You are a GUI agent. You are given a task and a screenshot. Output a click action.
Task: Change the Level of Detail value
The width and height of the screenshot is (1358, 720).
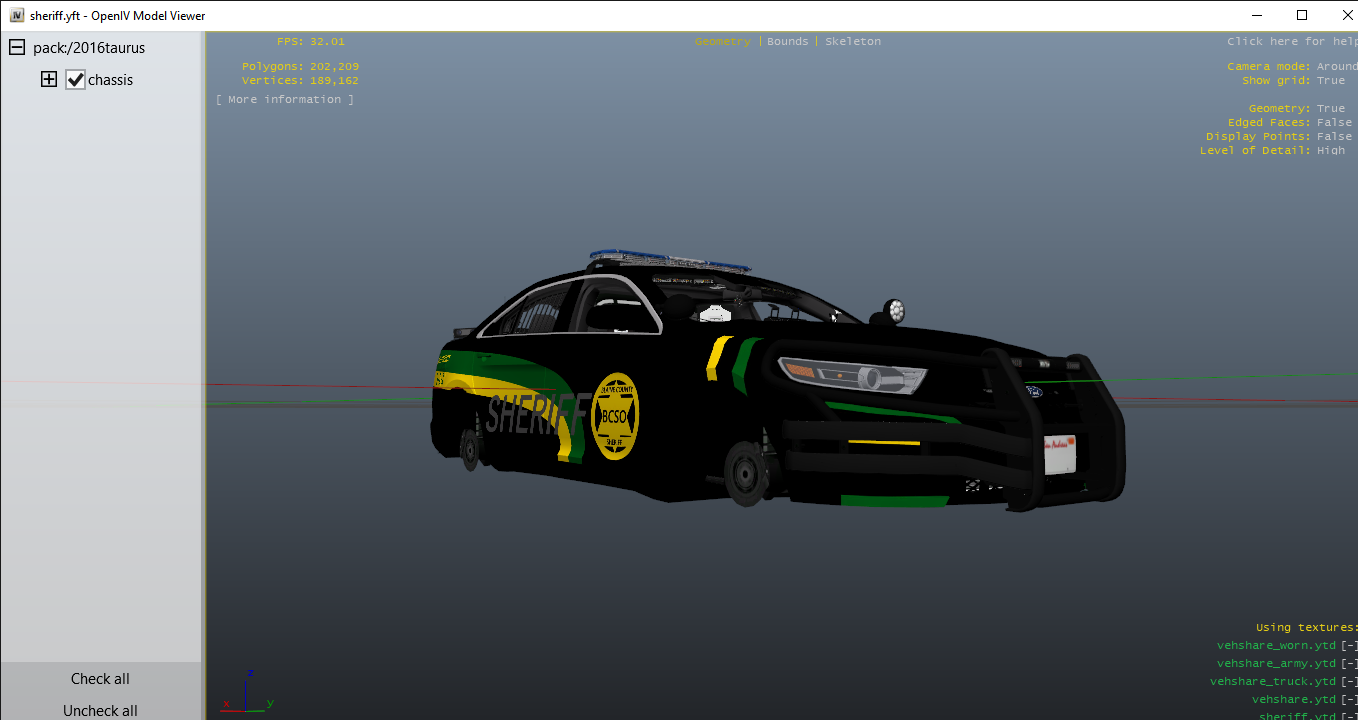(1330, 151)
